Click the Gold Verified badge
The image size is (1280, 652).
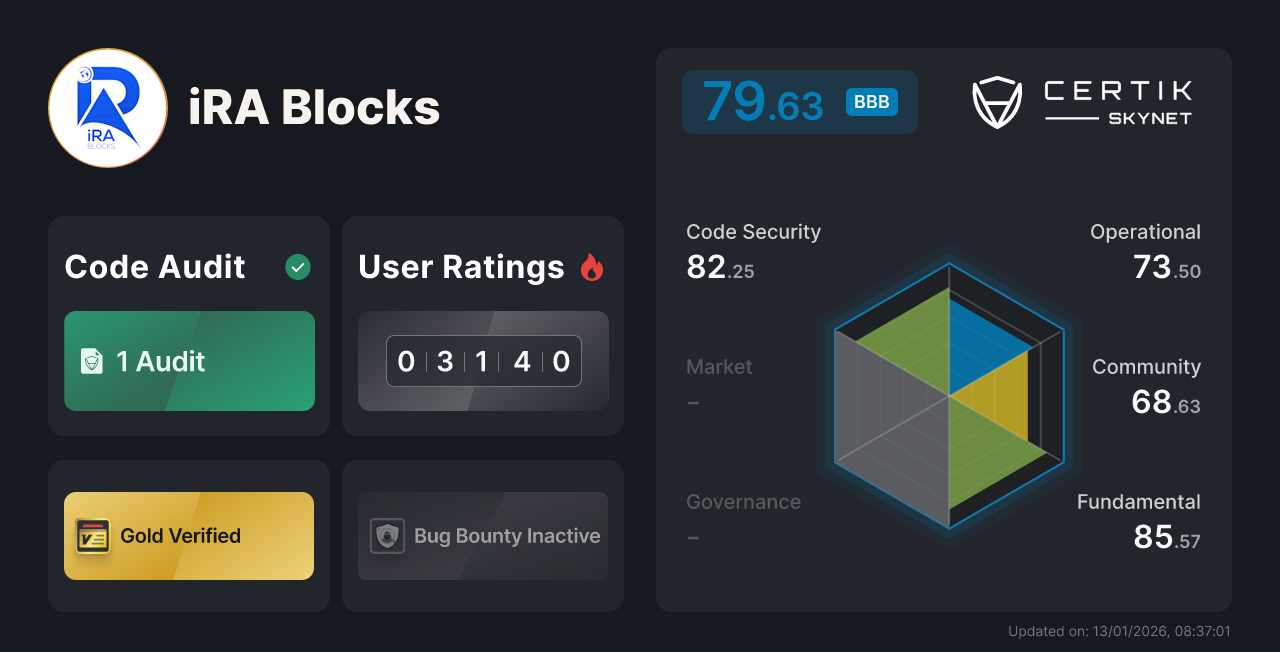click(189, 536)
